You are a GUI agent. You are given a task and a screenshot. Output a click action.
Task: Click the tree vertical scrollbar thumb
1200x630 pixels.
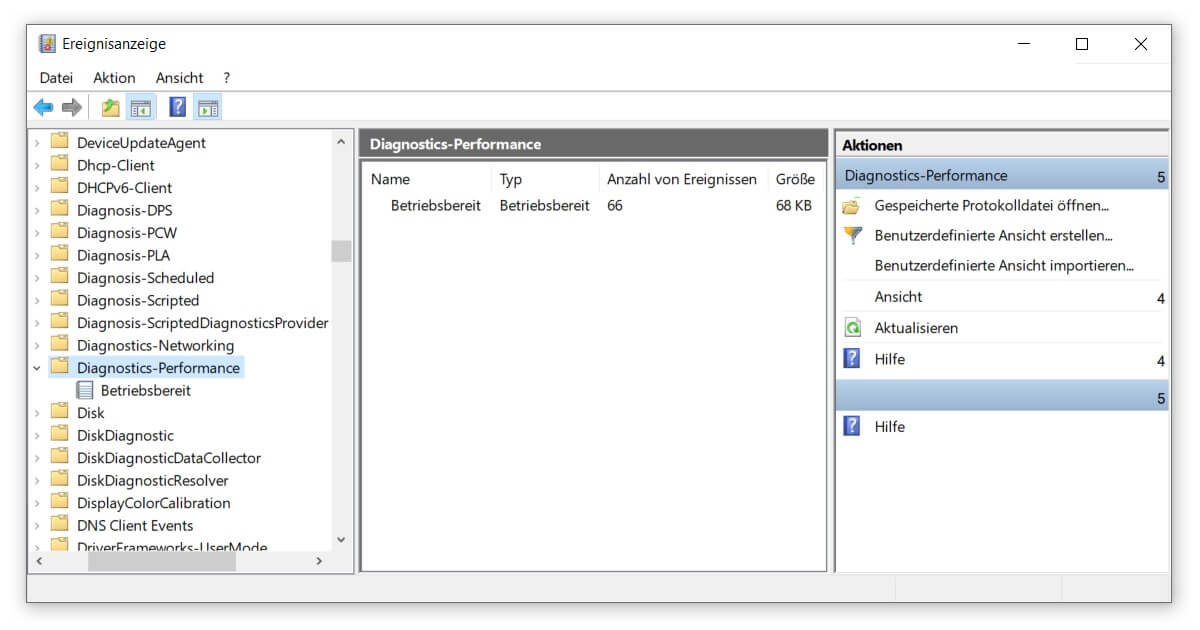(342, 250)
